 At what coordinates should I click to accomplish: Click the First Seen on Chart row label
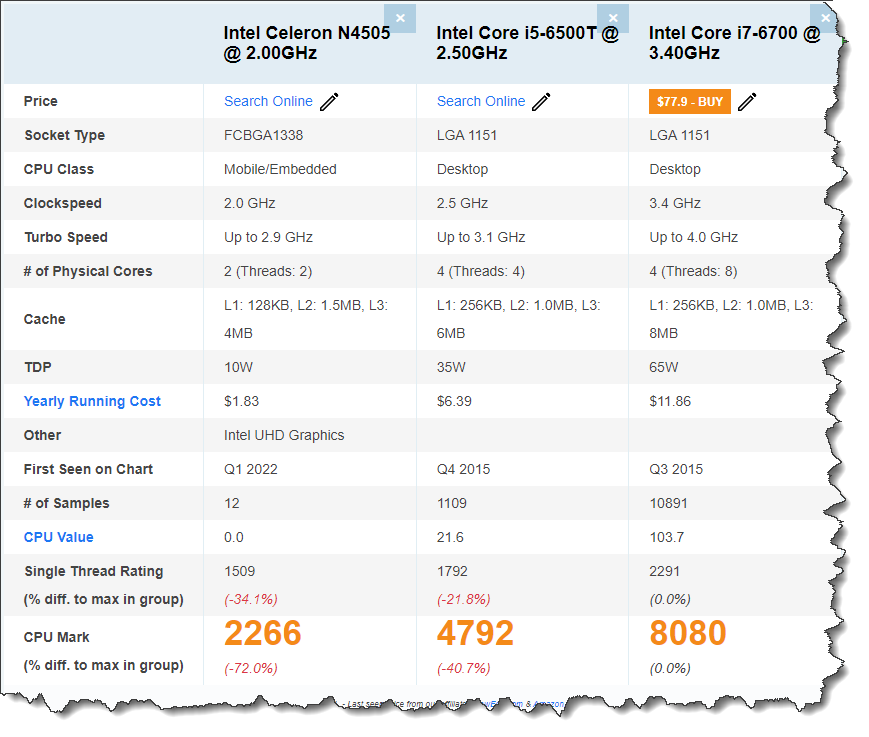click(x=88, y=469)
